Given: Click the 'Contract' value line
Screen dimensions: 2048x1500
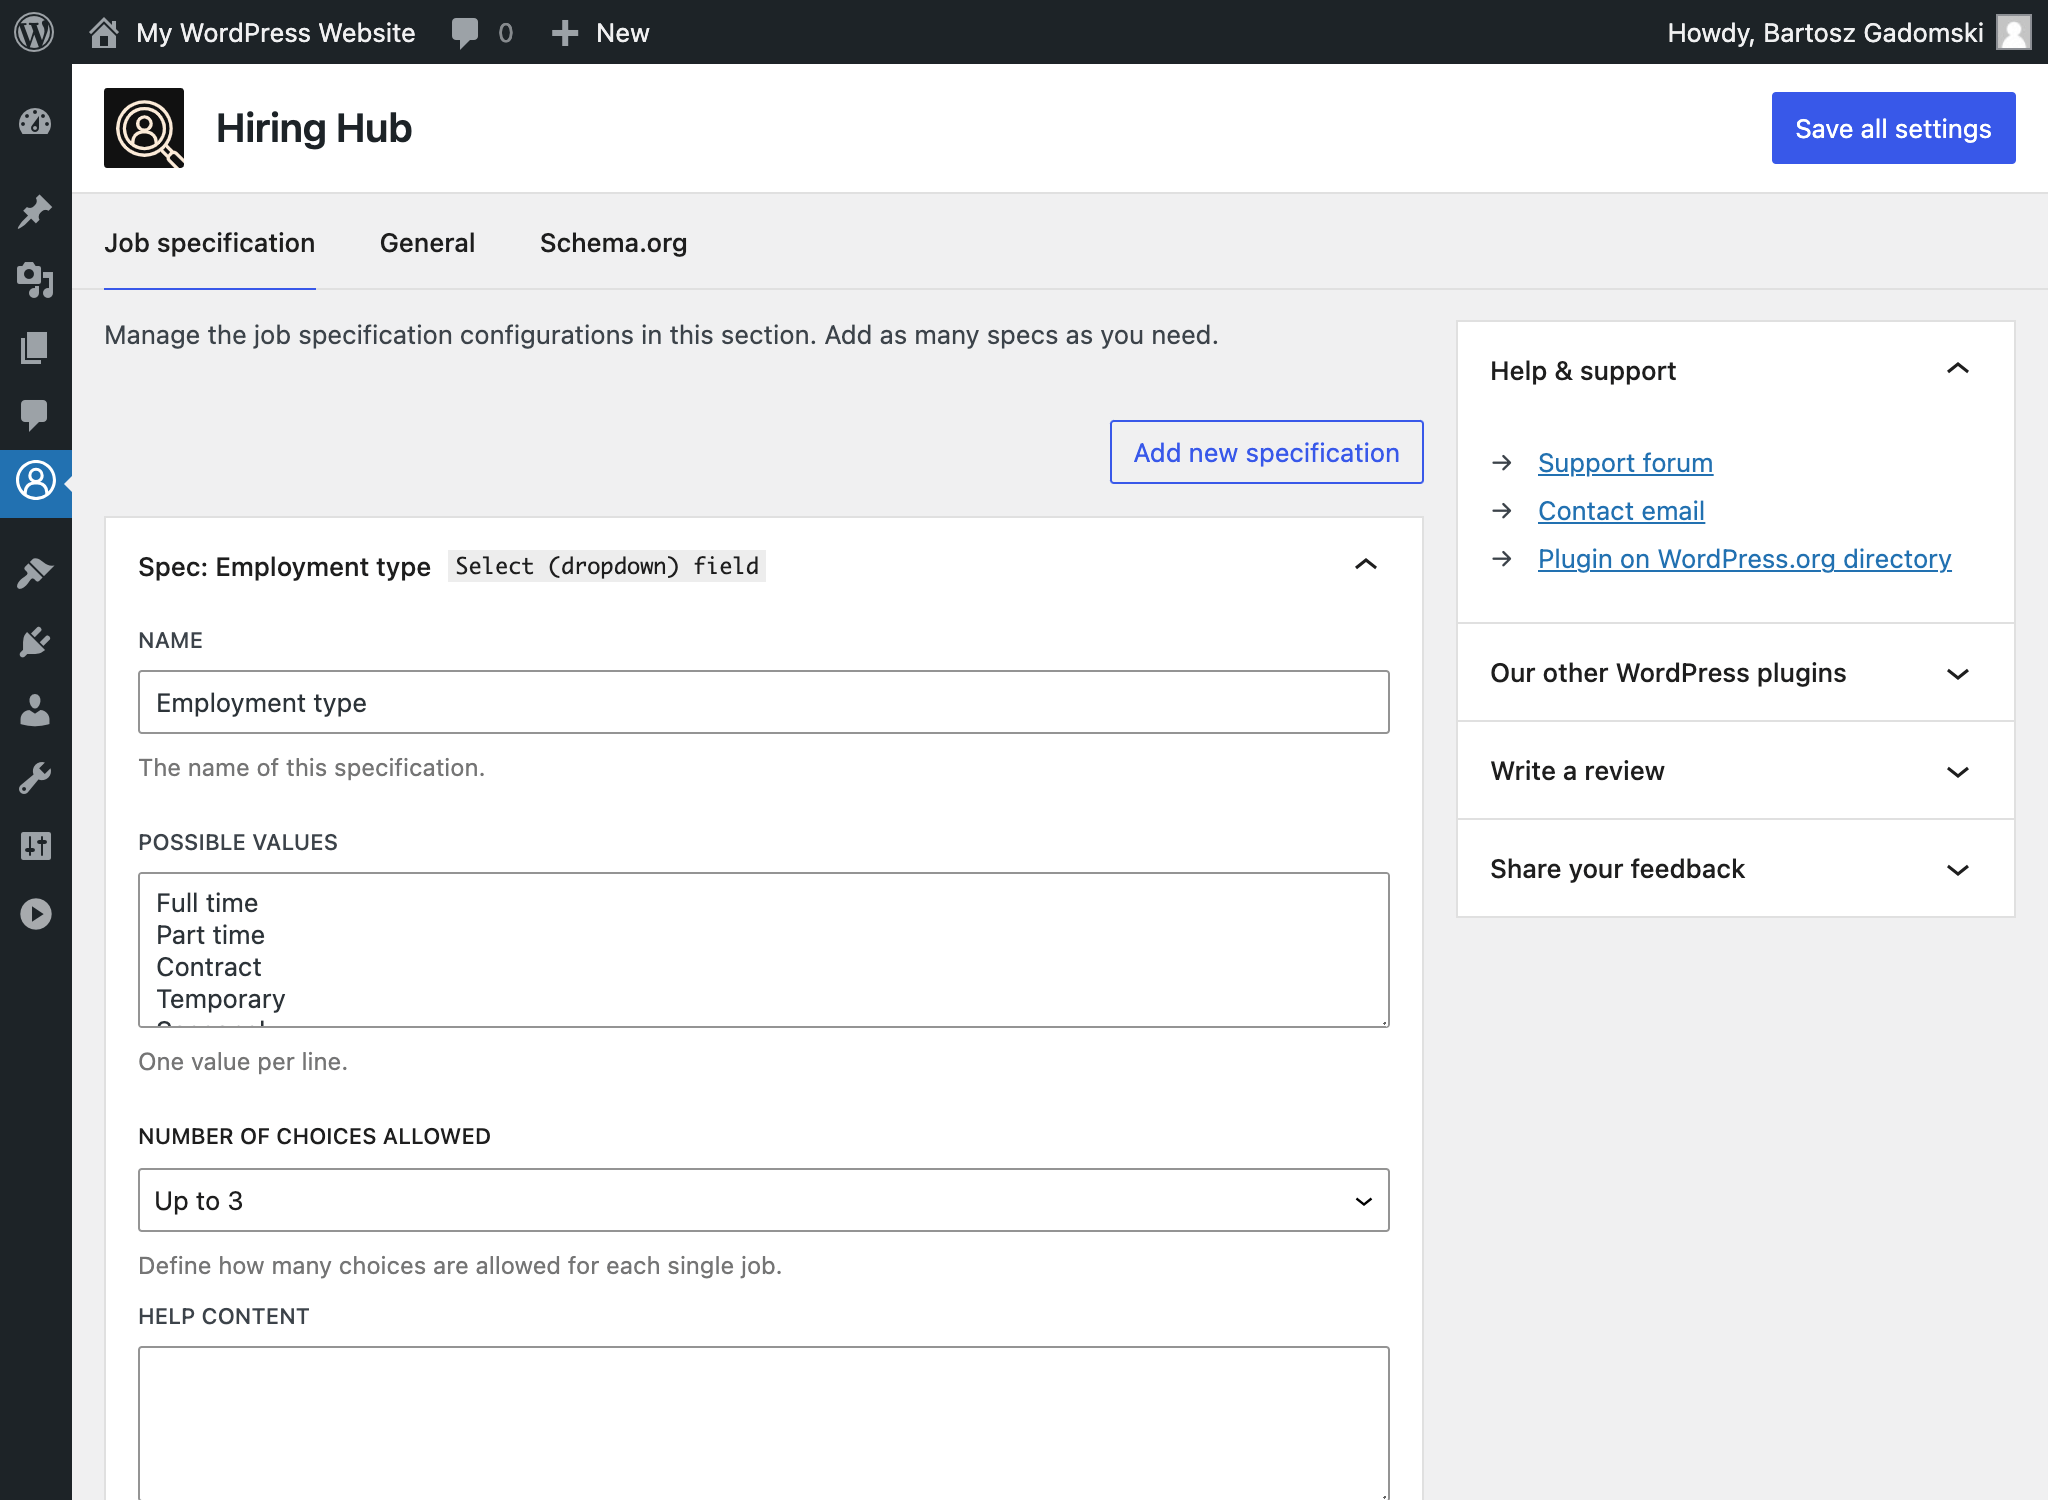Looking at the screenshot, I should pos(209,967).
